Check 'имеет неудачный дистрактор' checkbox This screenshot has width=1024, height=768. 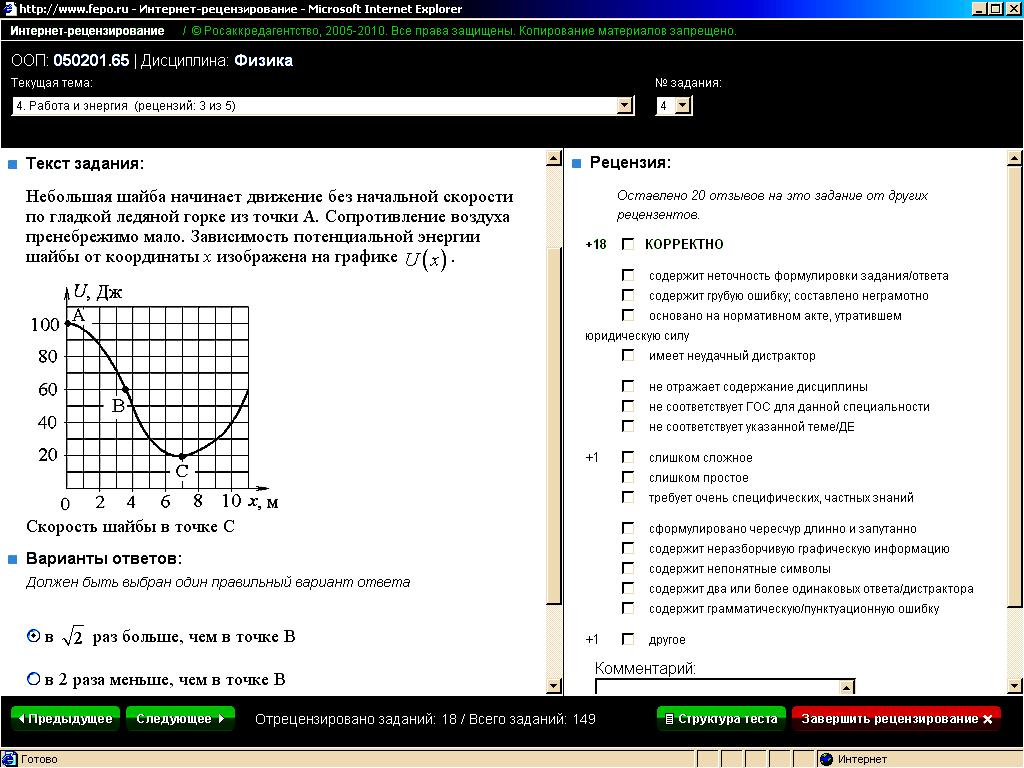(628, 356)
